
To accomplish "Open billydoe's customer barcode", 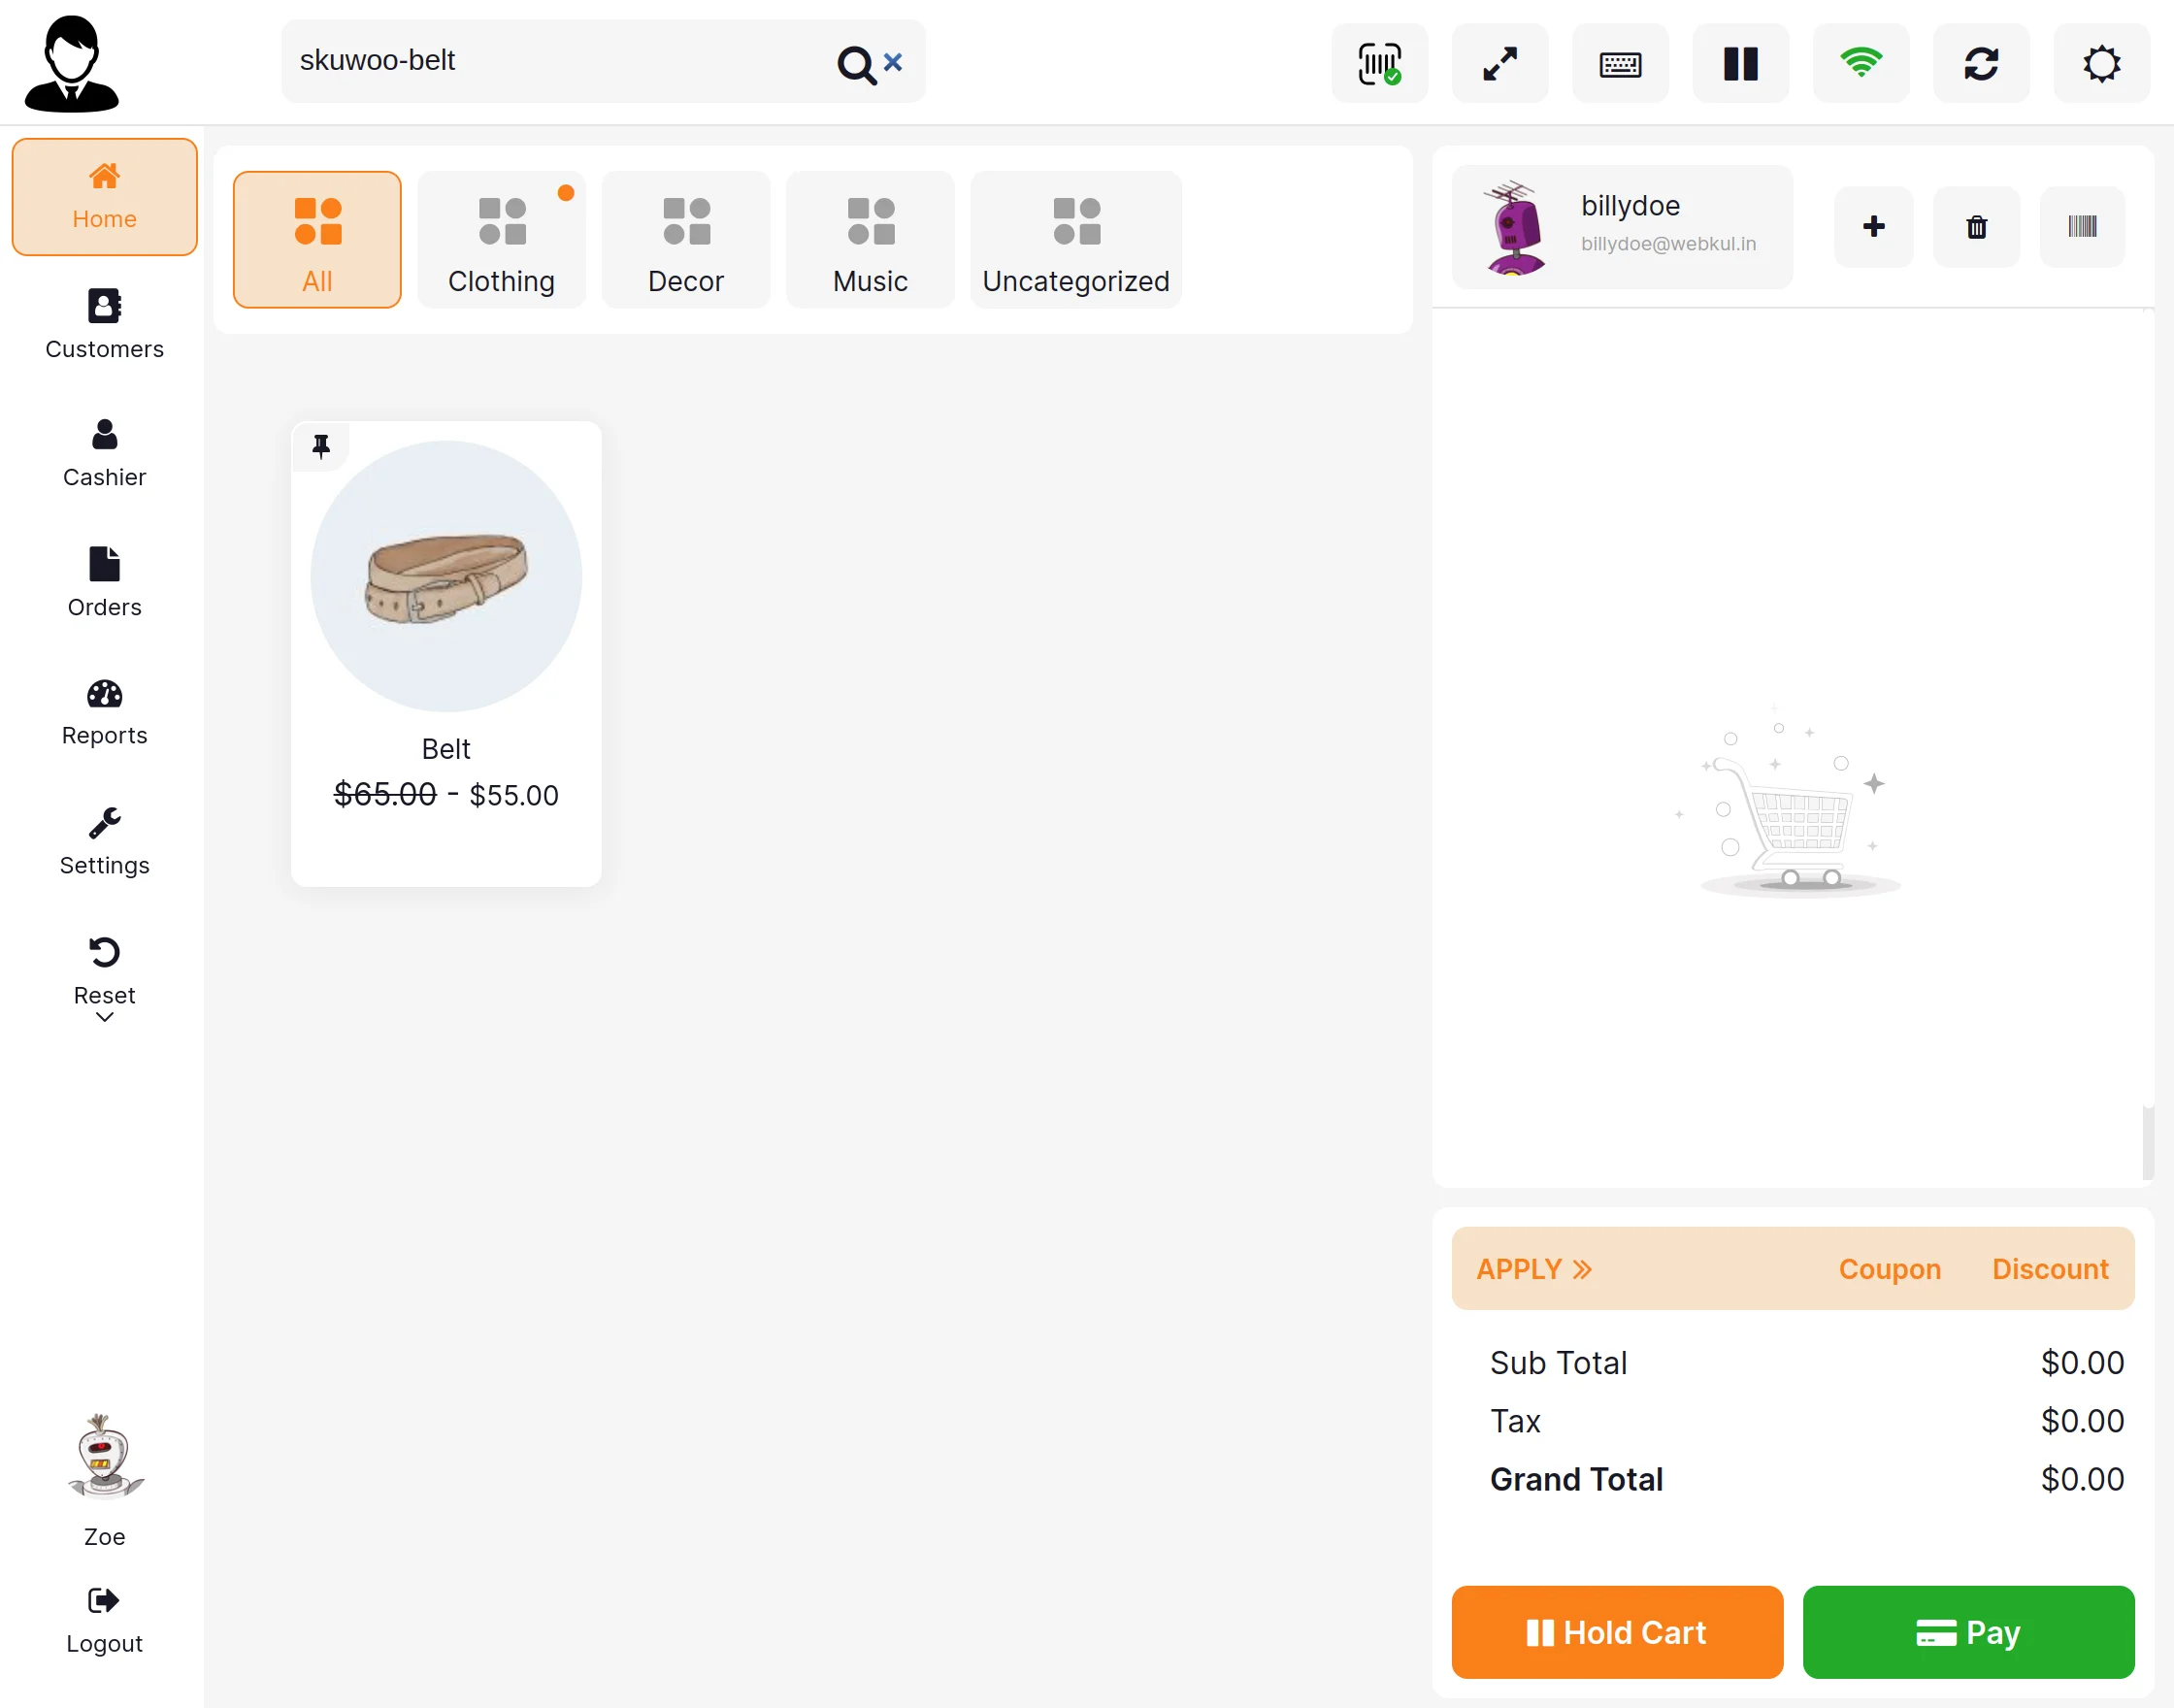I will (x=2082, y=227).
